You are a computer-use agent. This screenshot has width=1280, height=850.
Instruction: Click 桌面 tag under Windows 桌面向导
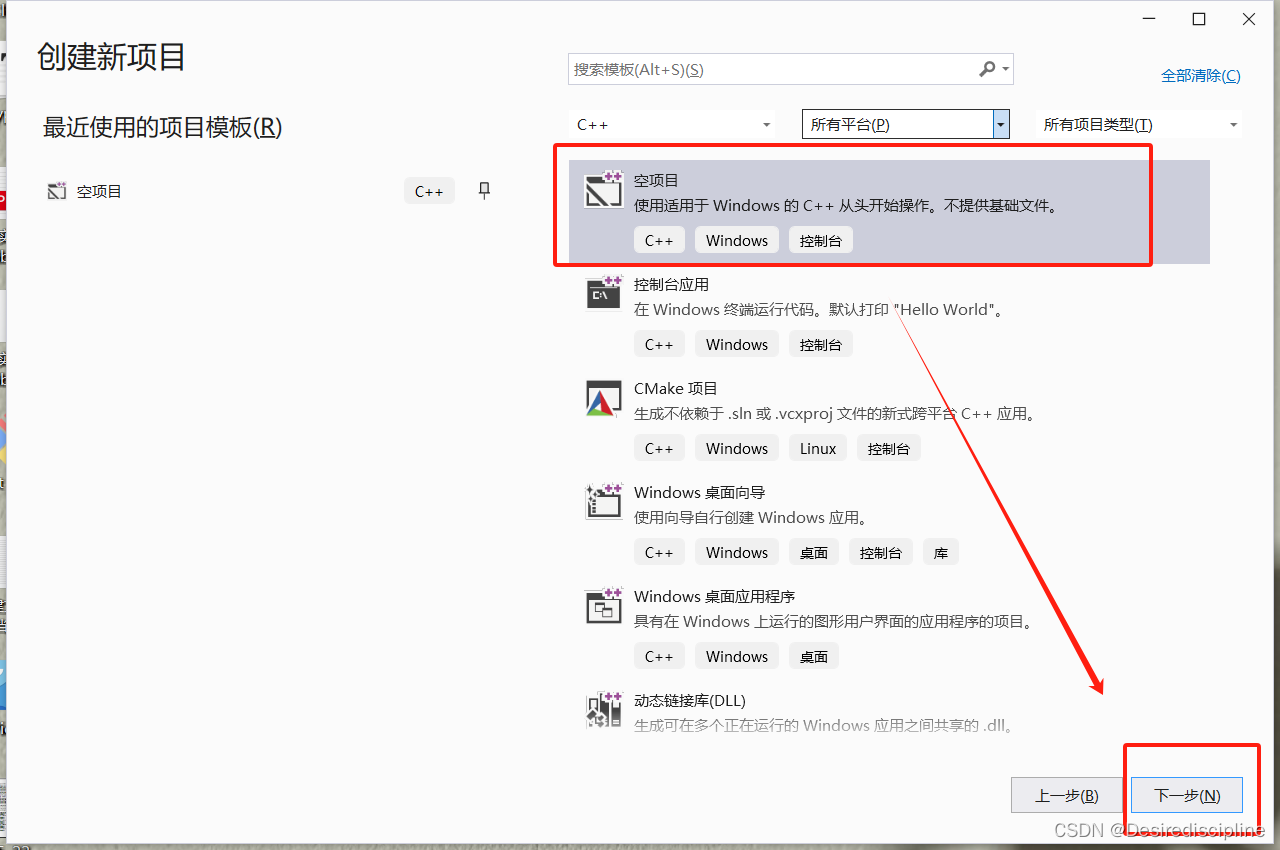coord(814,552)
